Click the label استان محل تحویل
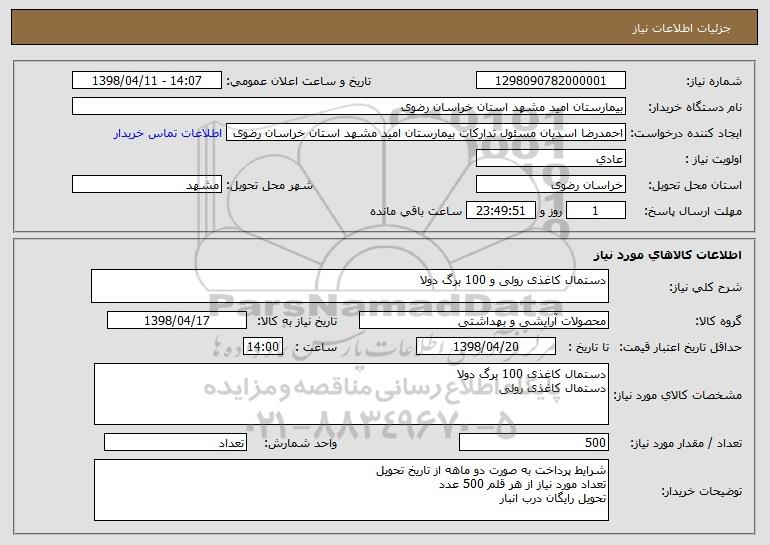The image size is (770, 545). point(695,185)
